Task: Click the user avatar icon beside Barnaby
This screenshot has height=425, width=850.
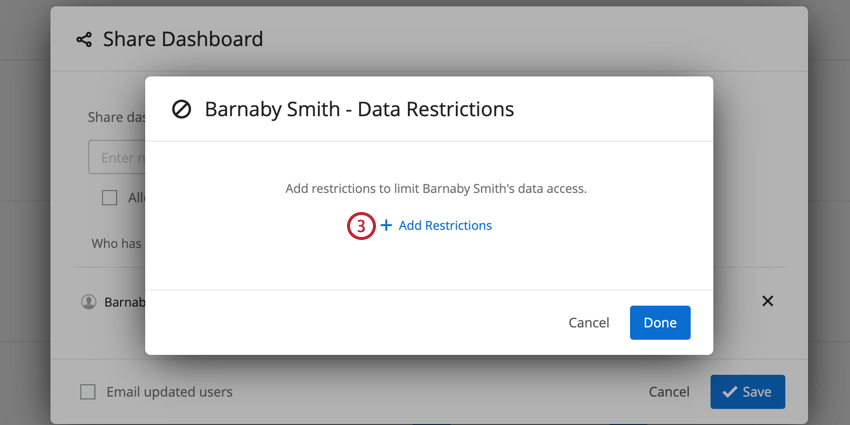Action: coord(89,302)
